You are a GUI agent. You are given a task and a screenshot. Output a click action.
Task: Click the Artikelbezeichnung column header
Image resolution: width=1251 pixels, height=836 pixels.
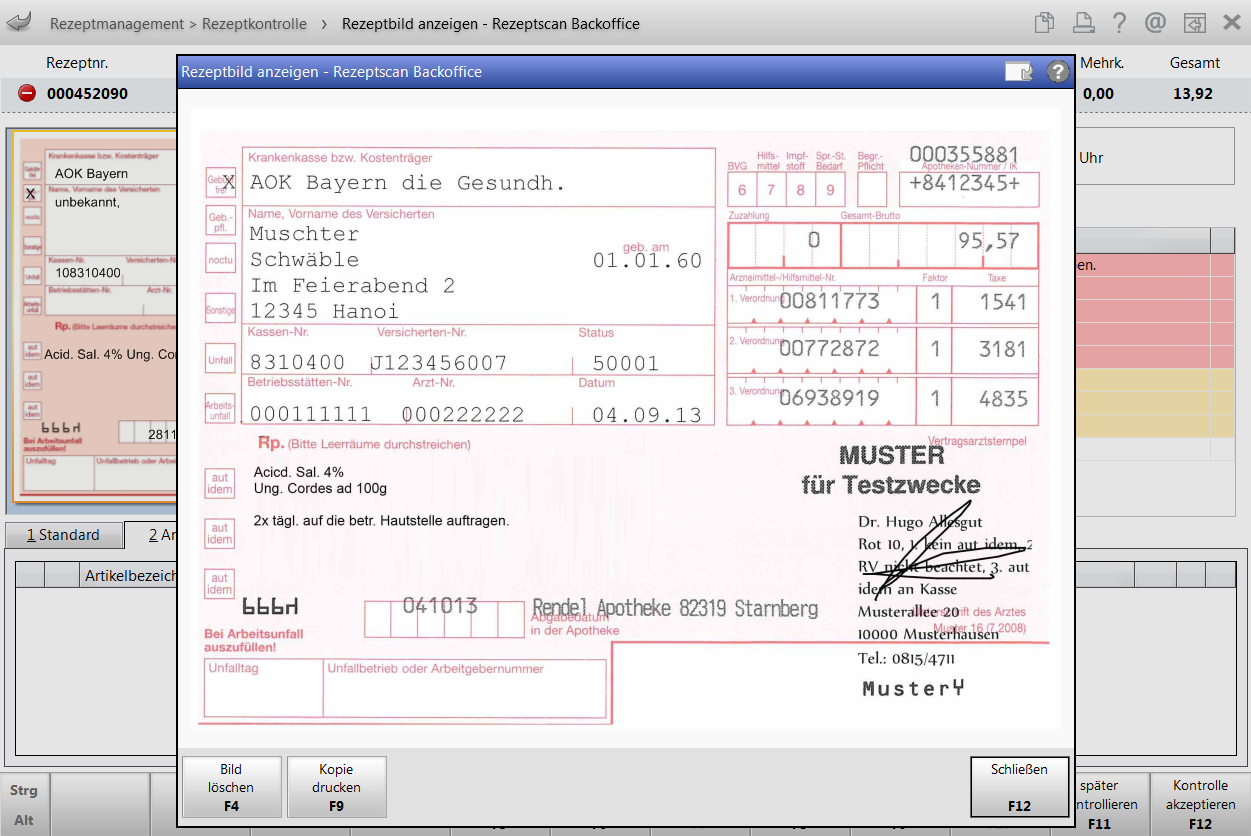[130, 575]
